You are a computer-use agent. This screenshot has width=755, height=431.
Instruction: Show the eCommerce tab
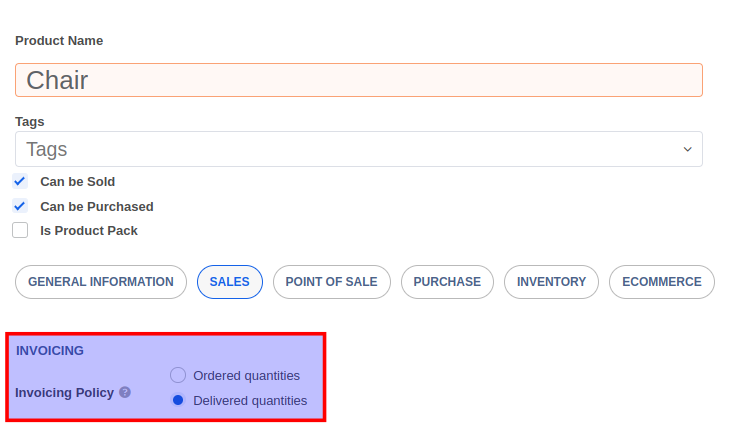point(661,282)
